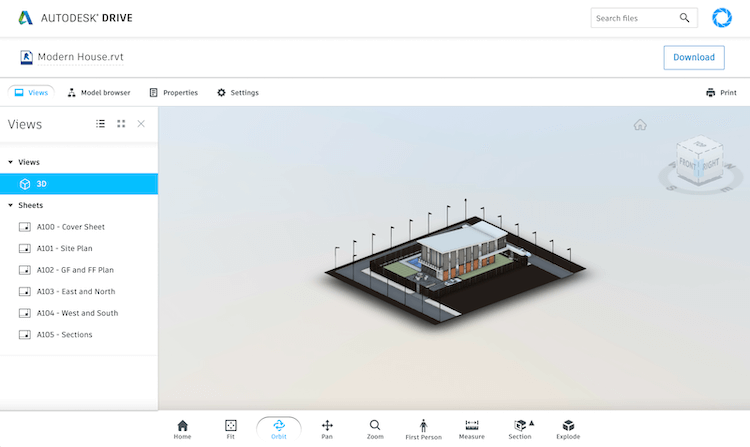The image size is (750, 447).
Task: Click the Autodesk Drive logo
Action: tap(75, 18)
